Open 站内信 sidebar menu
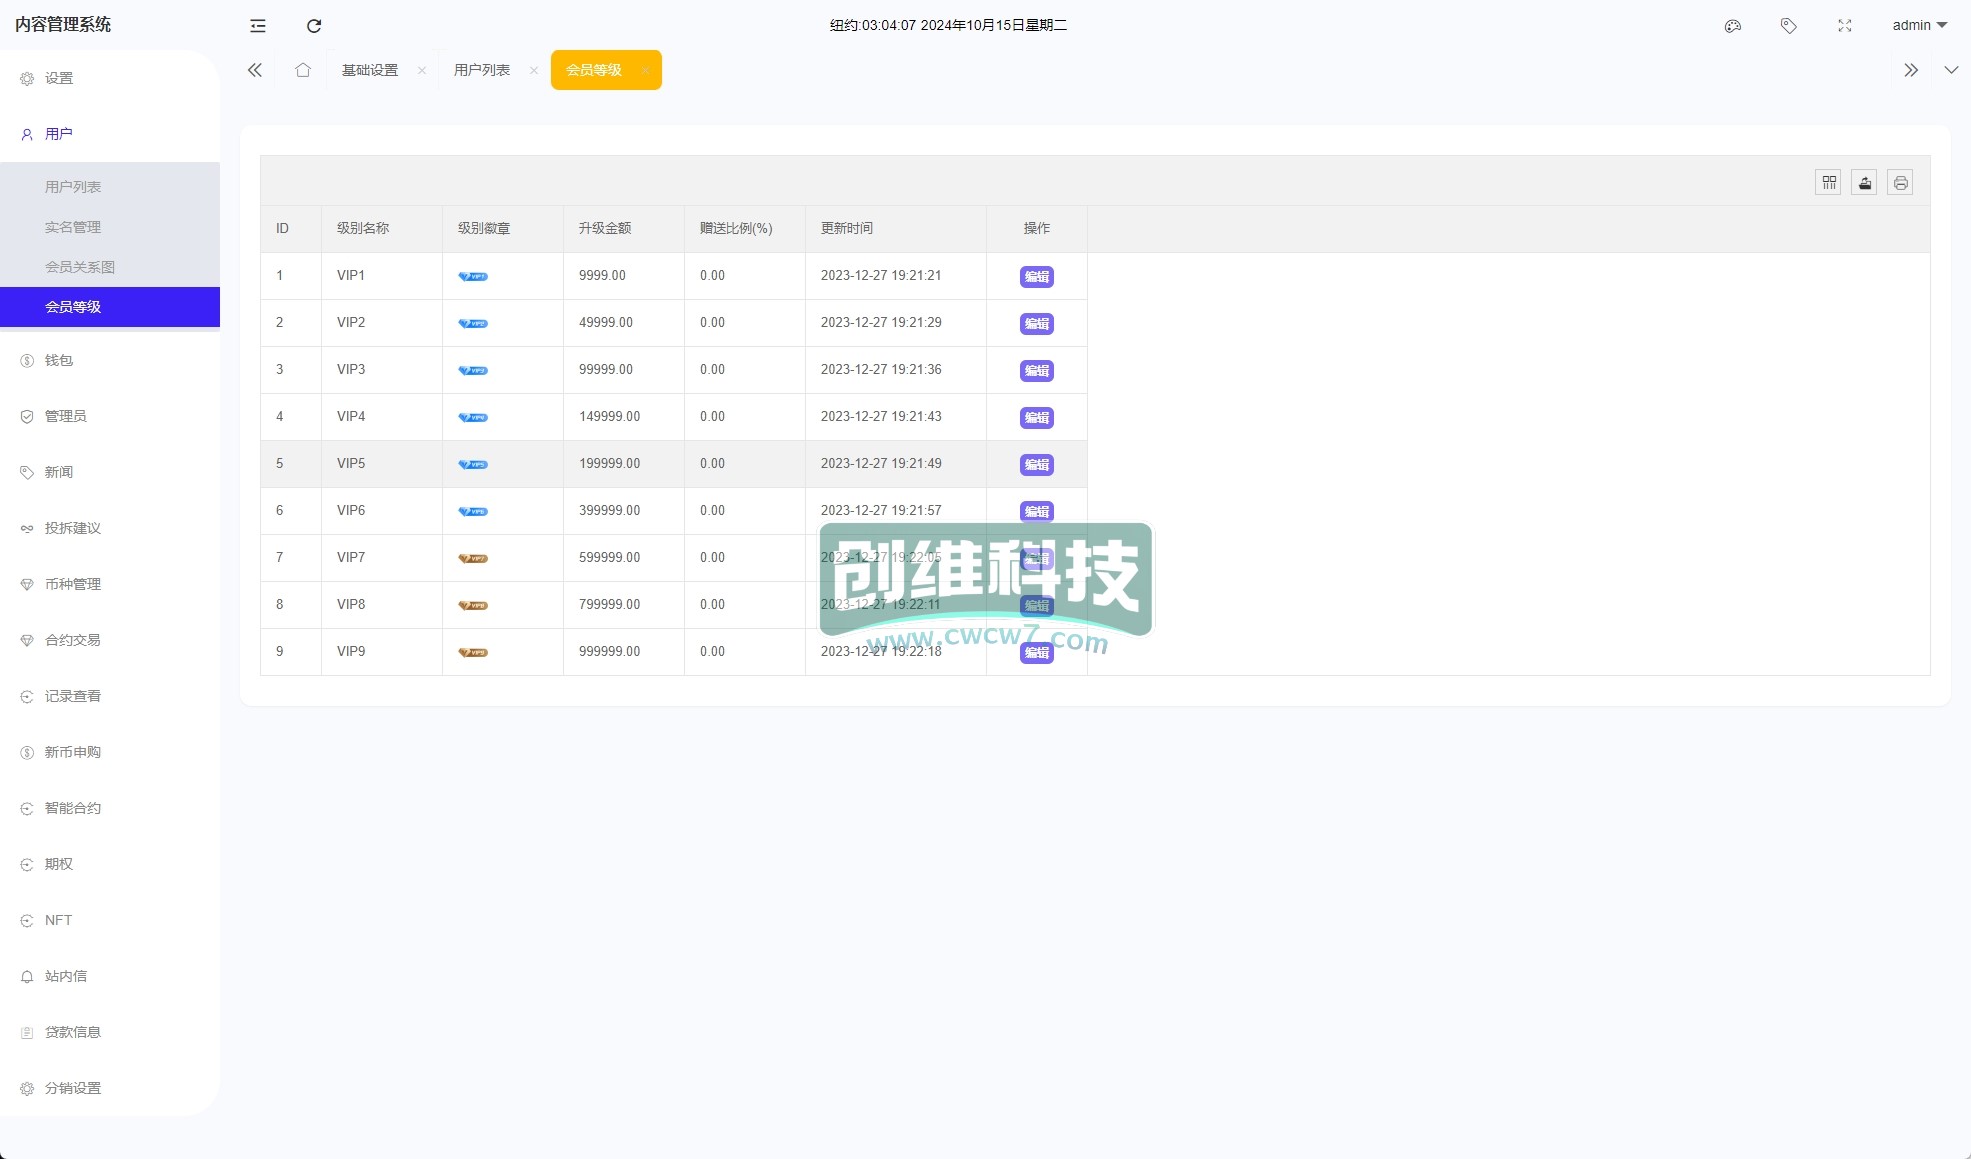This screenshot has height=1159, width=1971. 110,976
